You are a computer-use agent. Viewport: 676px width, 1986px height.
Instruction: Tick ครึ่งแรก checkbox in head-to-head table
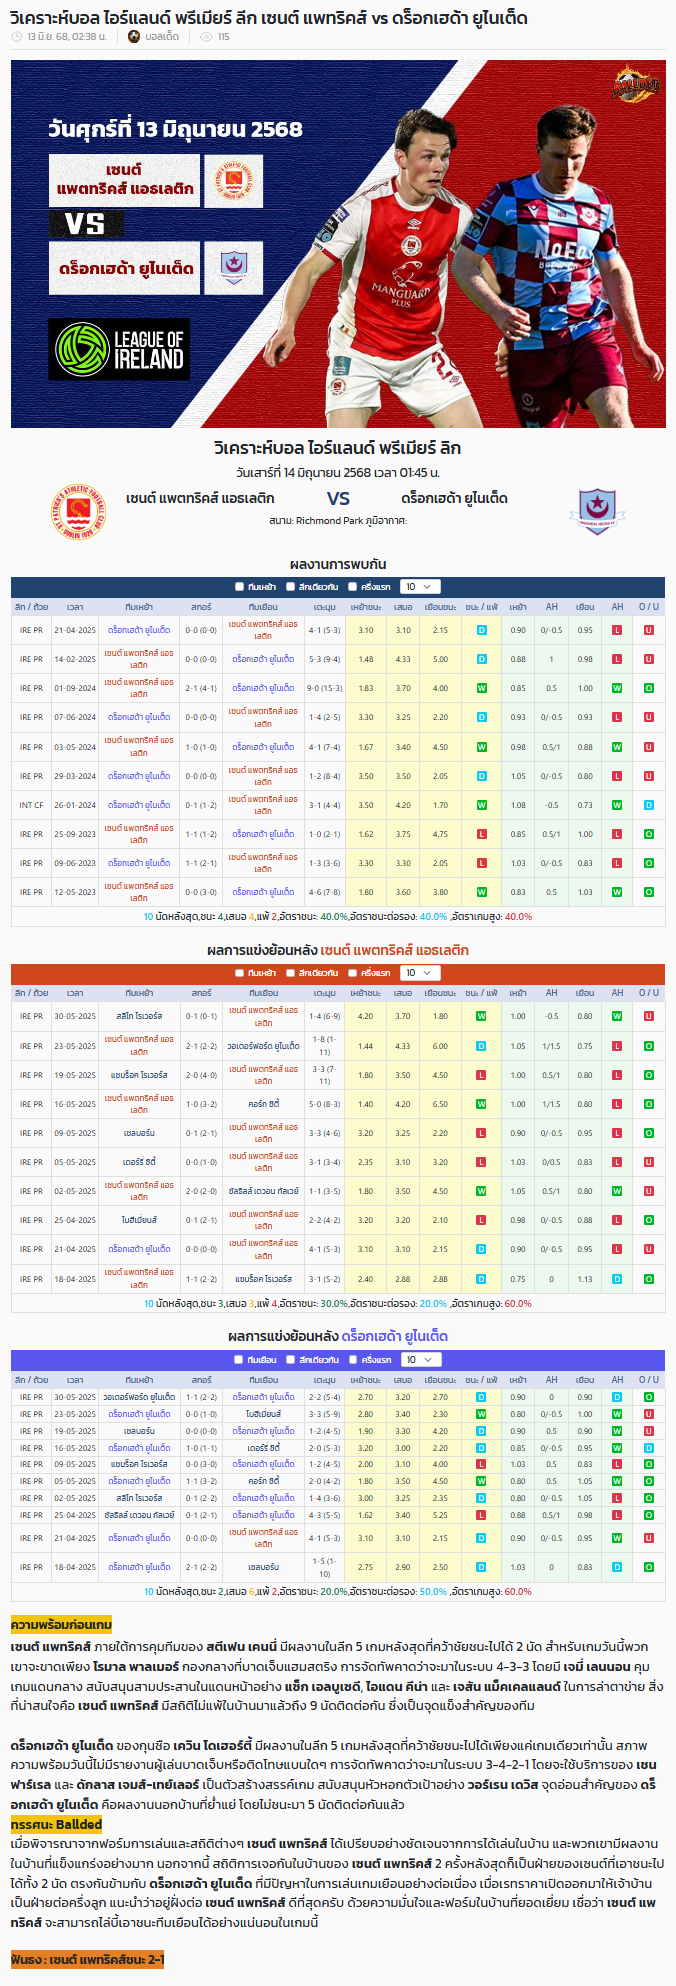pos(352,587)
